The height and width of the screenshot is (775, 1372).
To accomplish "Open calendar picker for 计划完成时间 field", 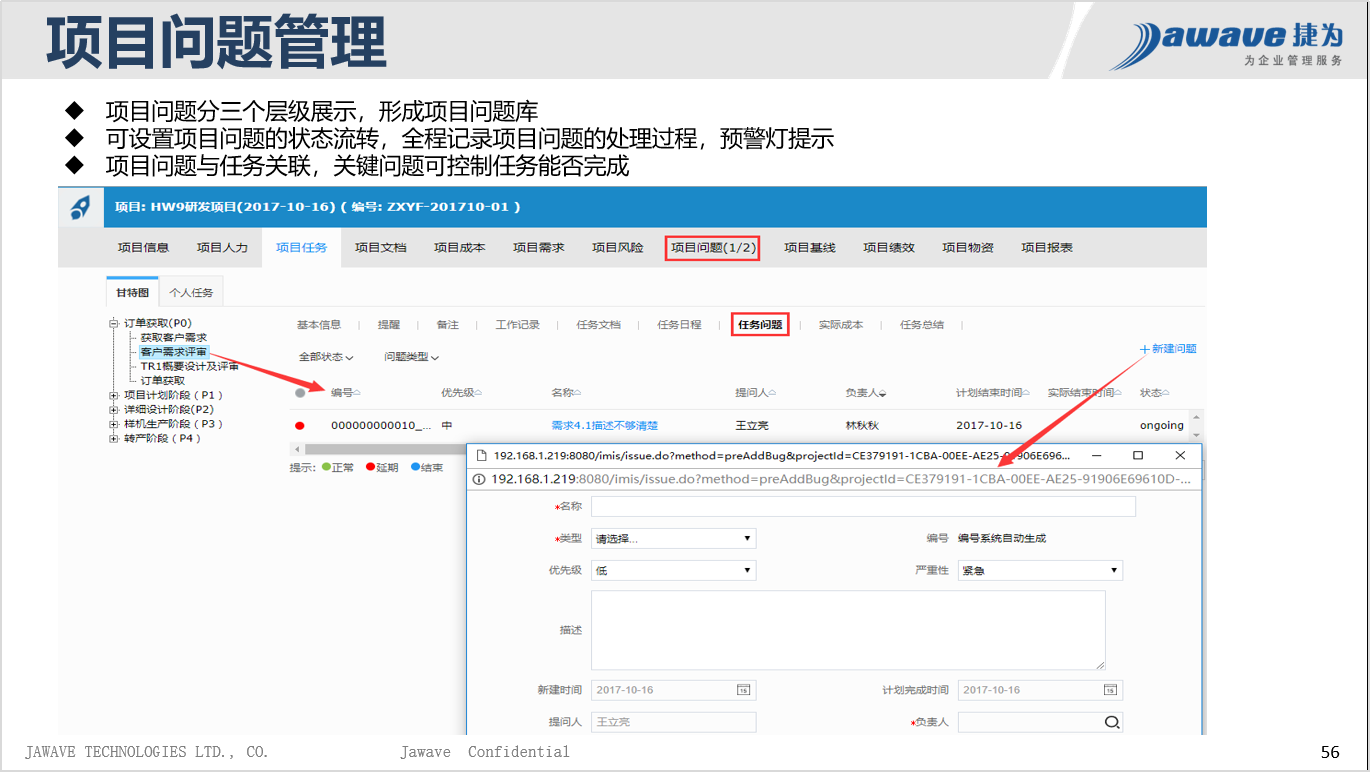I will point(1110,690).
